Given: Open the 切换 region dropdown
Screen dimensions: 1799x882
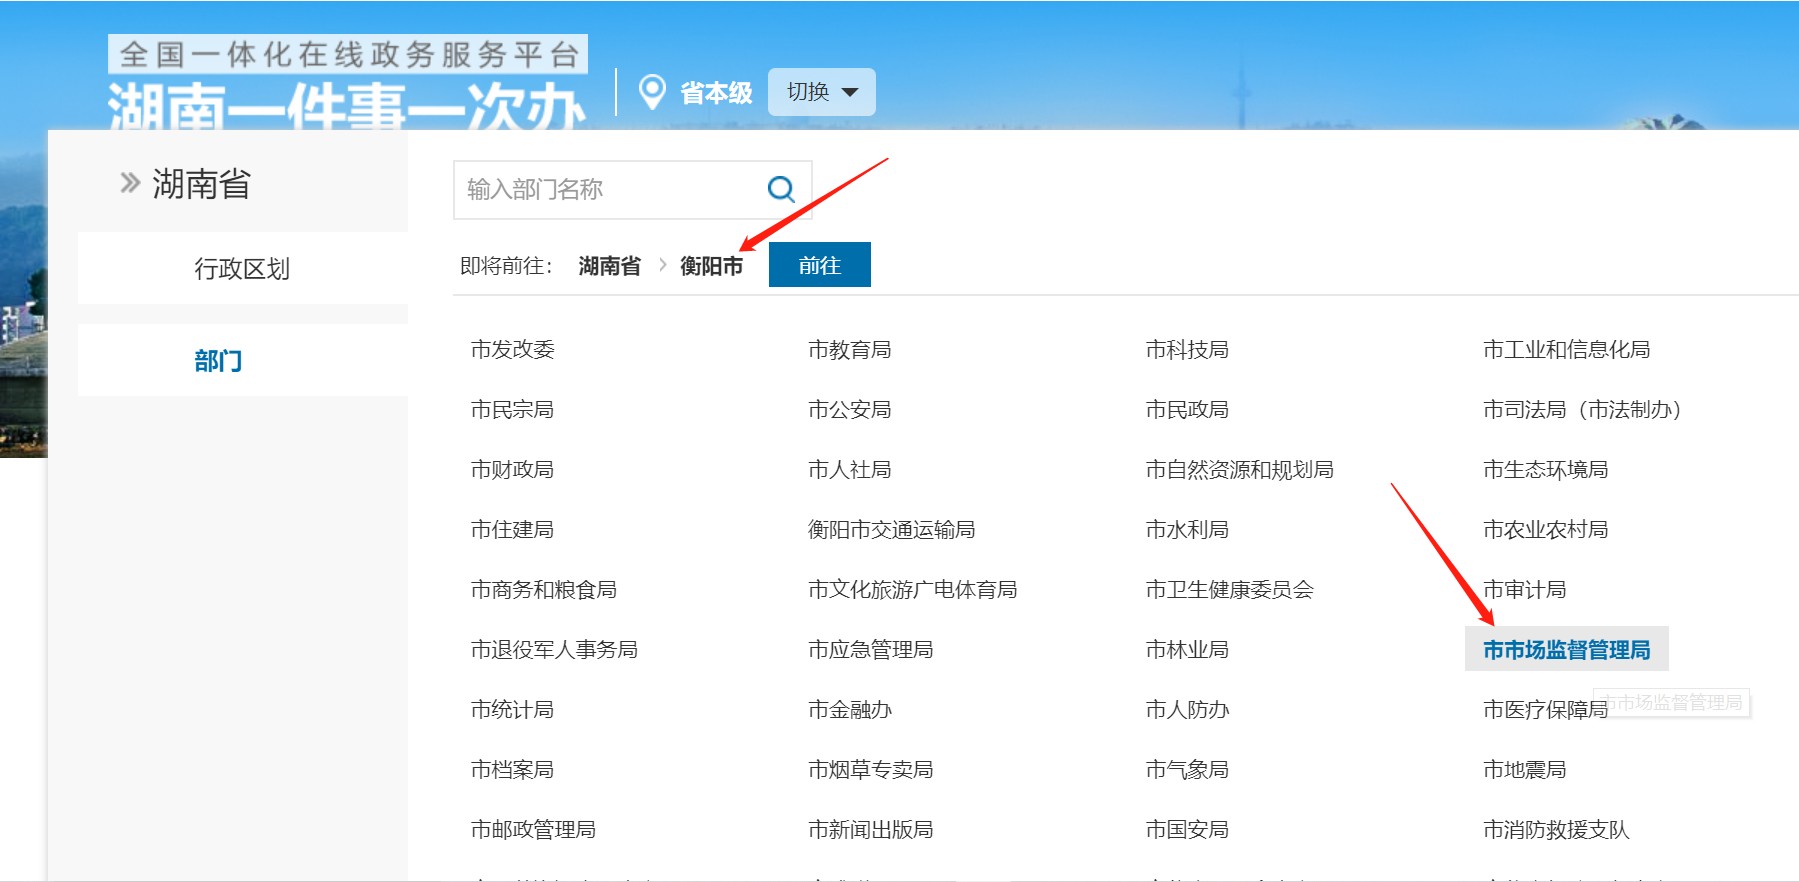Looking at the screenshot, I should pyautogui.click(x=821, y=92).
